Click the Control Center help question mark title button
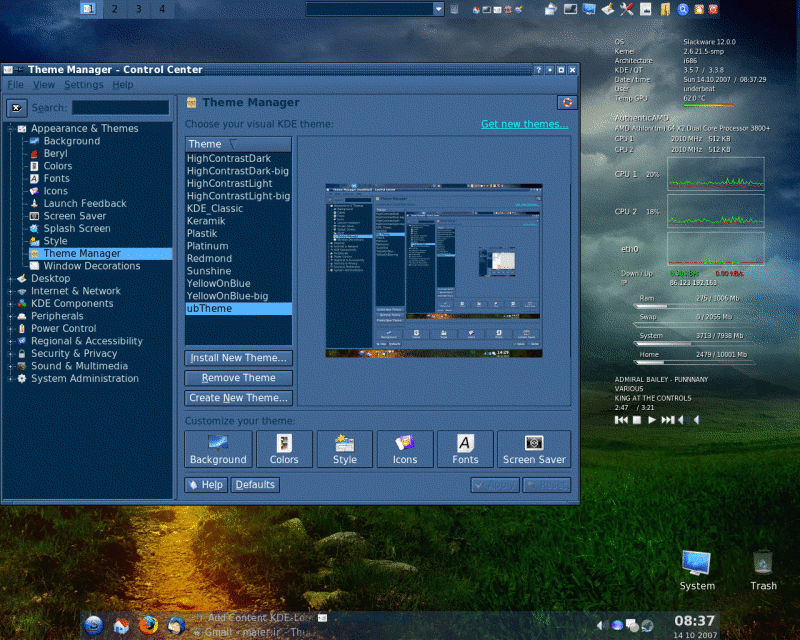The width and height of the screenshot is (800, 640). [x=538, y=70]
